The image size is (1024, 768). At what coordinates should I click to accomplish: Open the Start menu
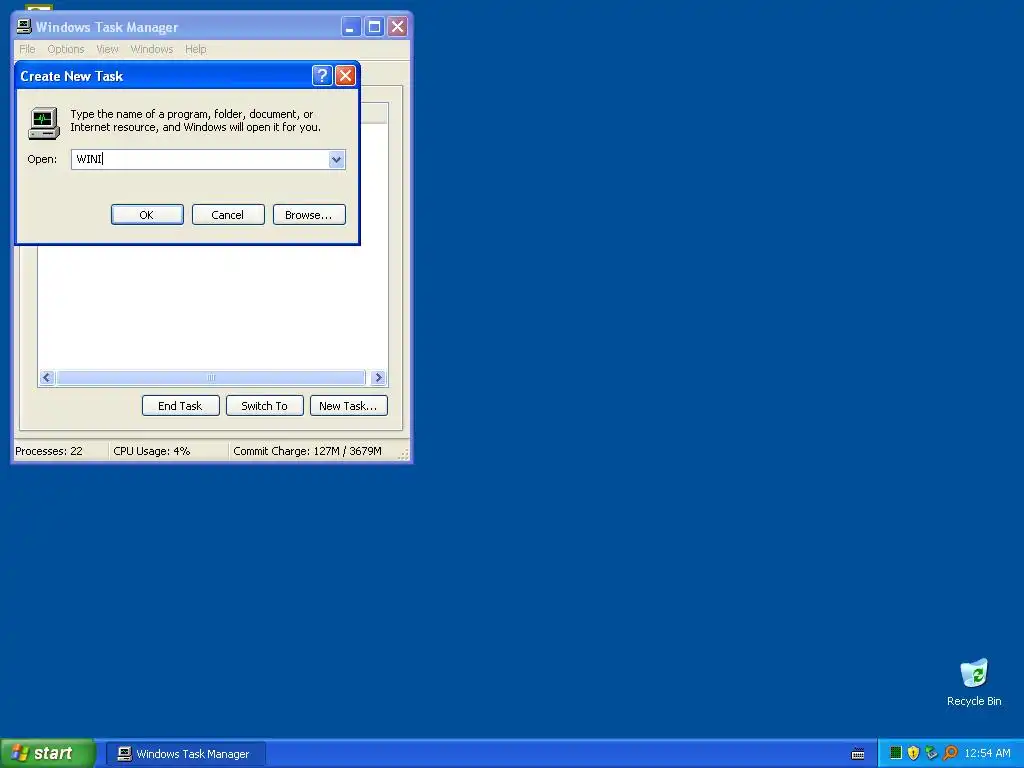tap(48, 754)
